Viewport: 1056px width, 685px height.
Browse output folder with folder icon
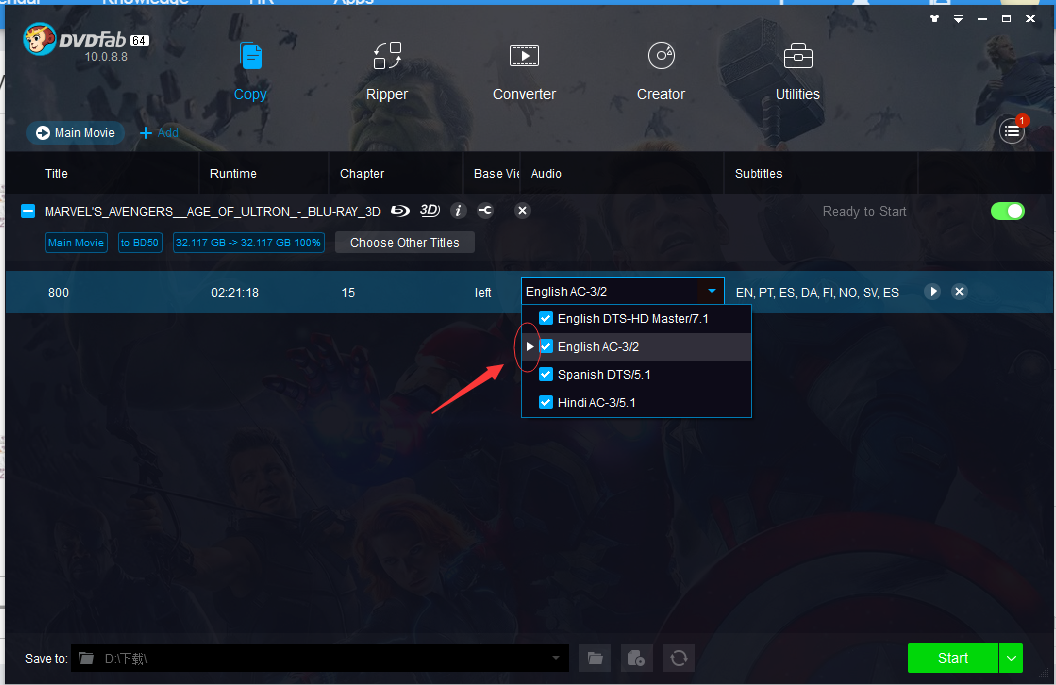[x=595, y=658]
